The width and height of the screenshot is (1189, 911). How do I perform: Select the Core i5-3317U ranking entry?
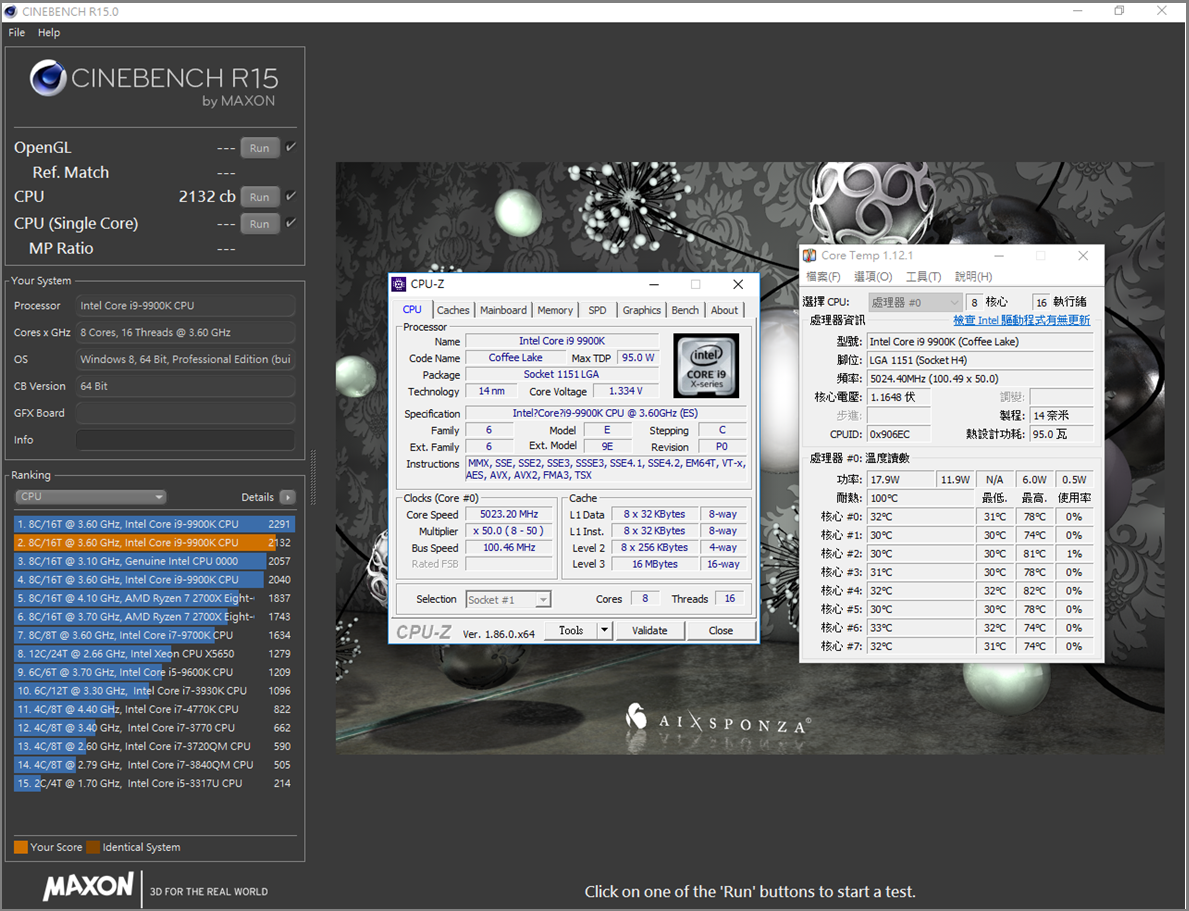click(154, 784)
